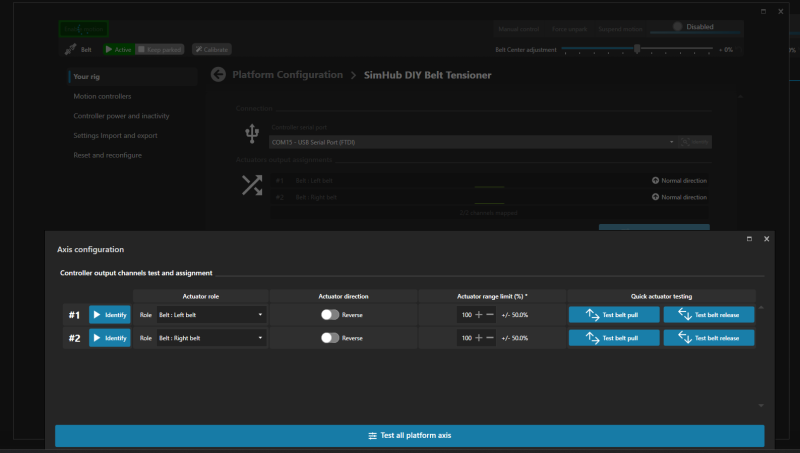The image size is (800, 453).
Task: Click the Calibrate button
Action: pyautogui.click(x=212, y=49)
